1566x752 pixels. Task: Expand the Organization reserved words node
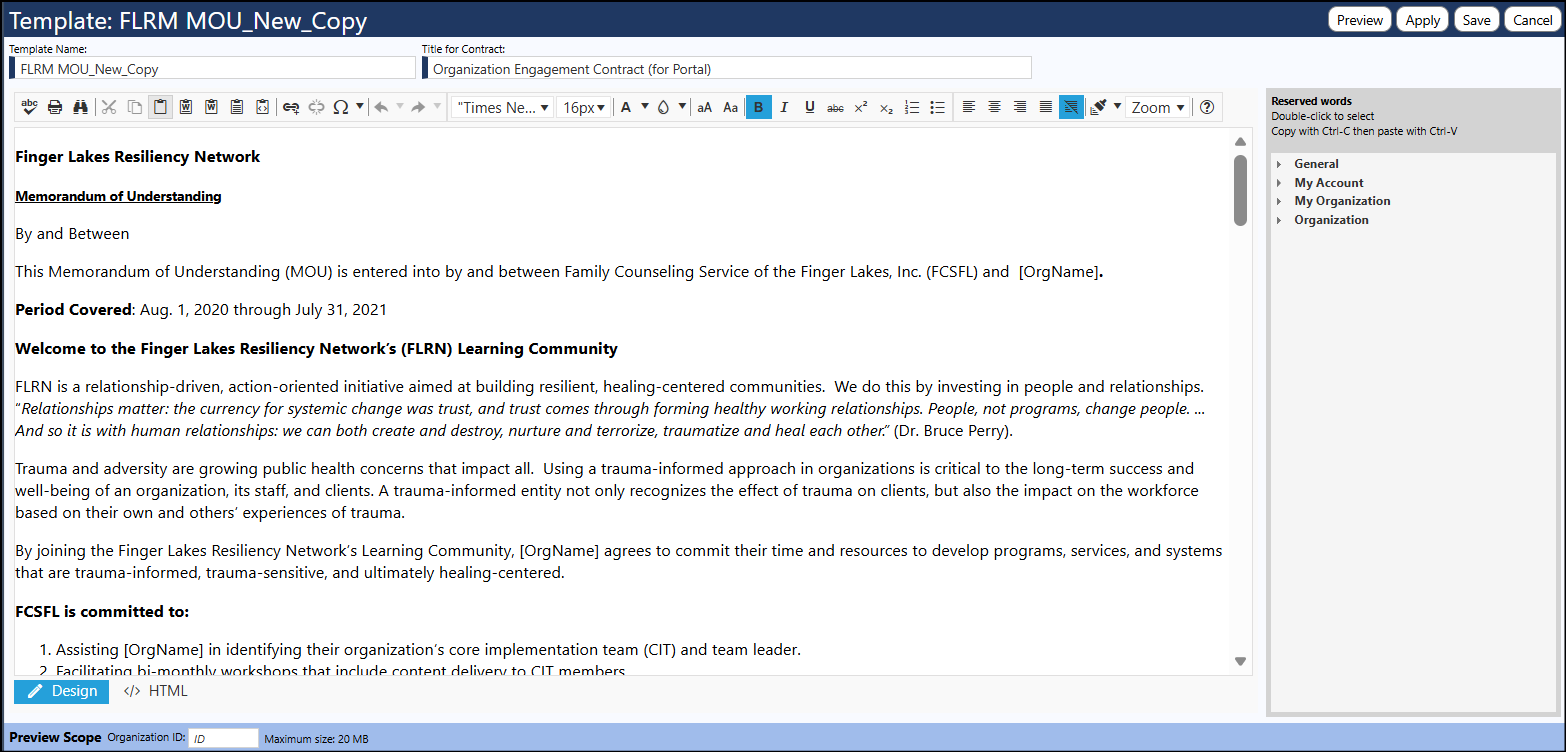click(1279, 220)
